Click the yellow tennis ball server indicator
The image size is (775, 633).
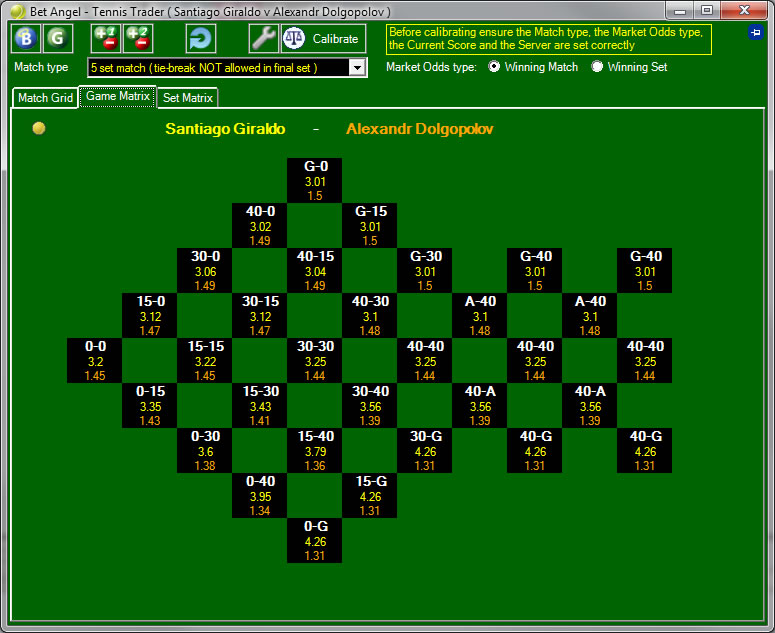coord(39,128)
